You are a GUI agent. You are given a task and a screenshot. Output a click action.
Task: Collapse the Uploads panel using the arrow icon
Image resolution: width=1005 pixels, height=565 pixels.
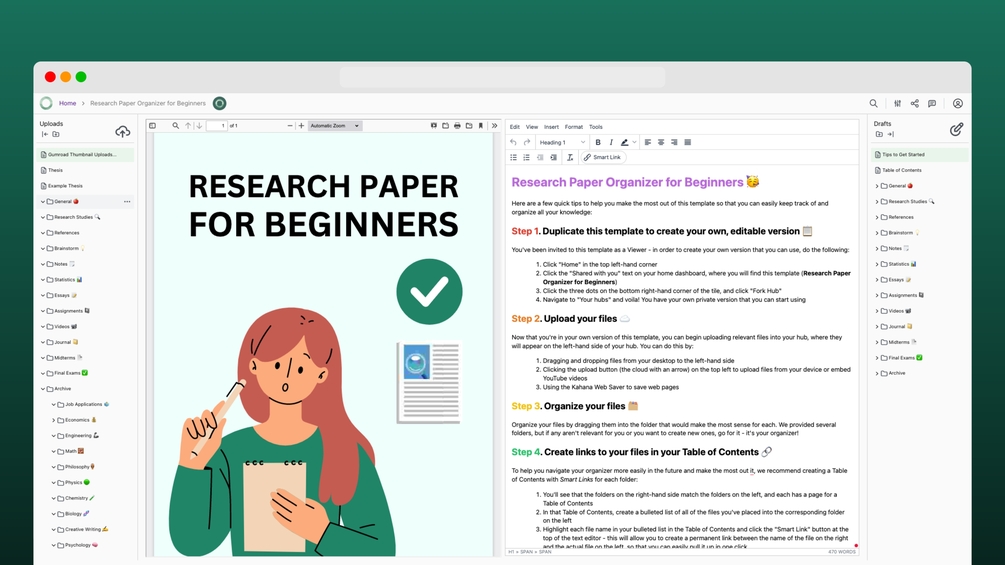click(45, 134)
